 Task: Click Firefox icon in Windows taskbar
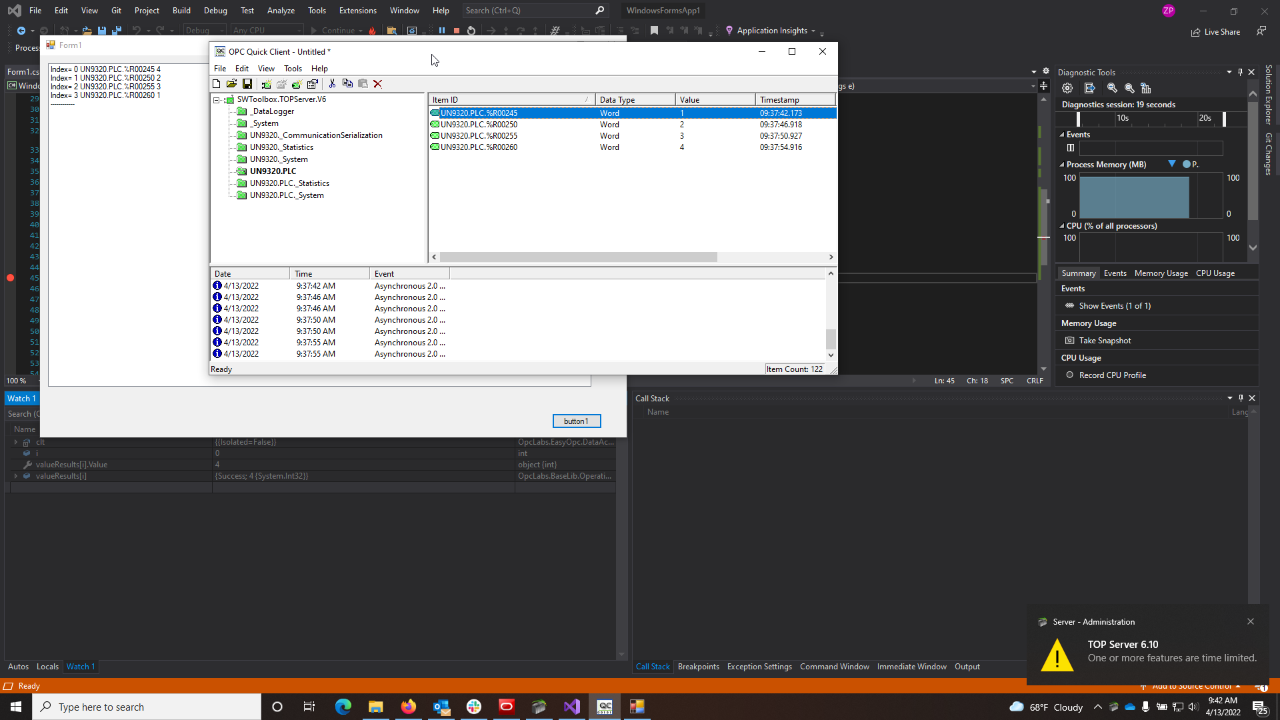point(408,707)
